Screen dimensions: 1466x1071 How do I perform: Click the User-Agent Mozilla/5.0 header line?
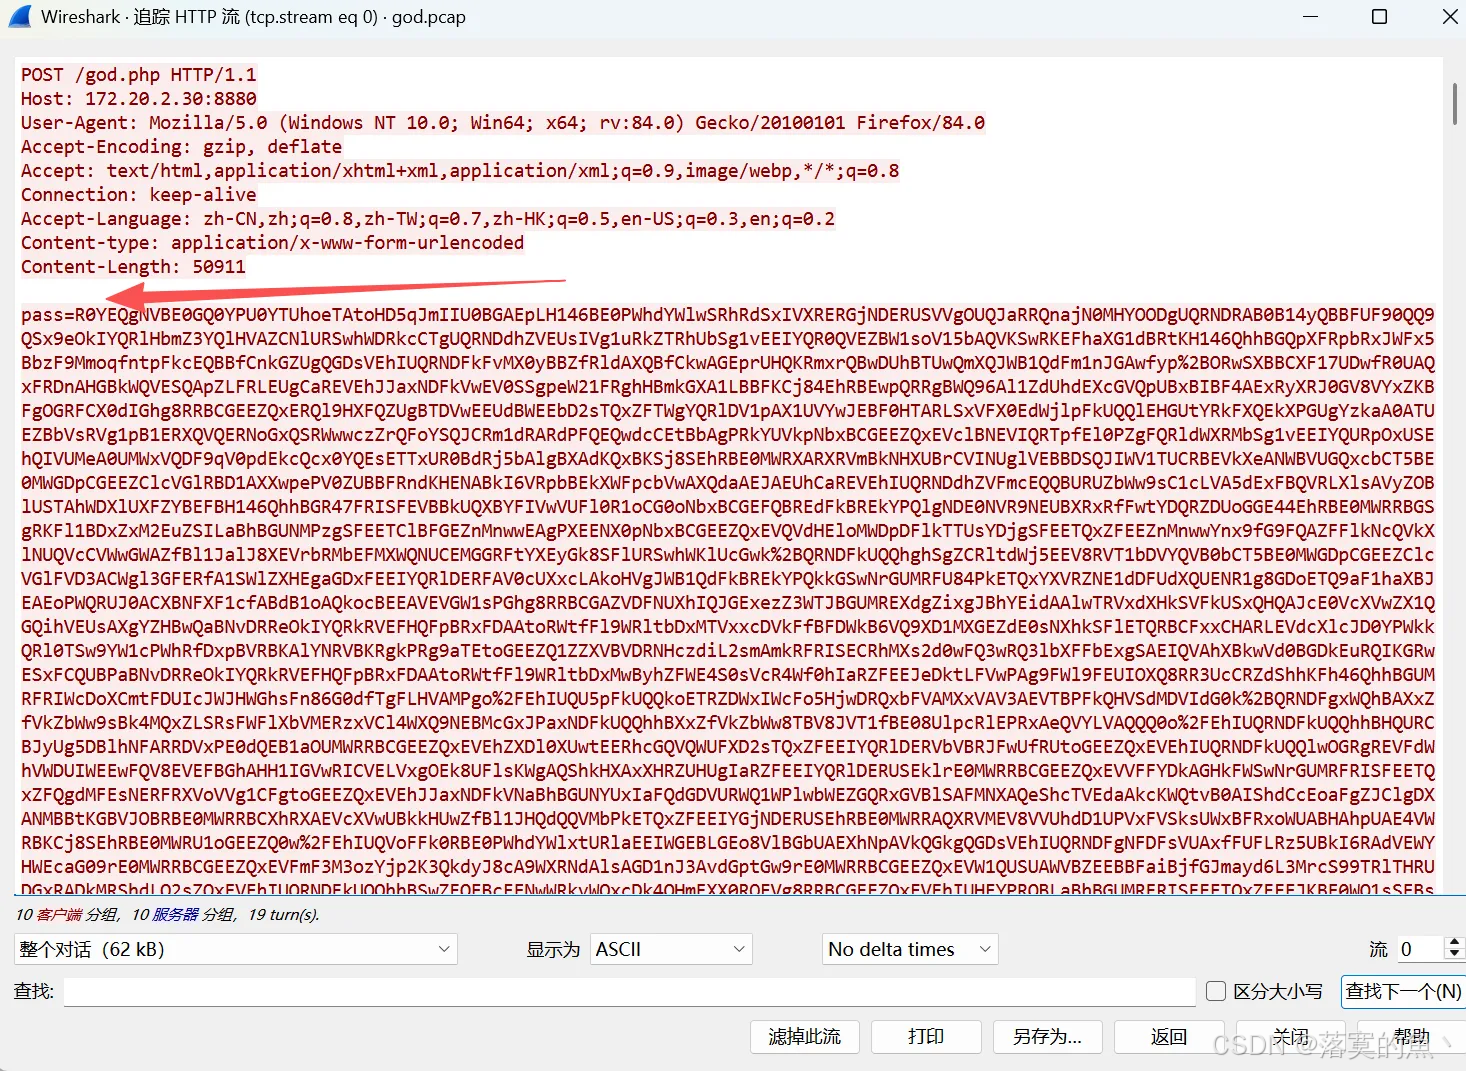(503, 123)
